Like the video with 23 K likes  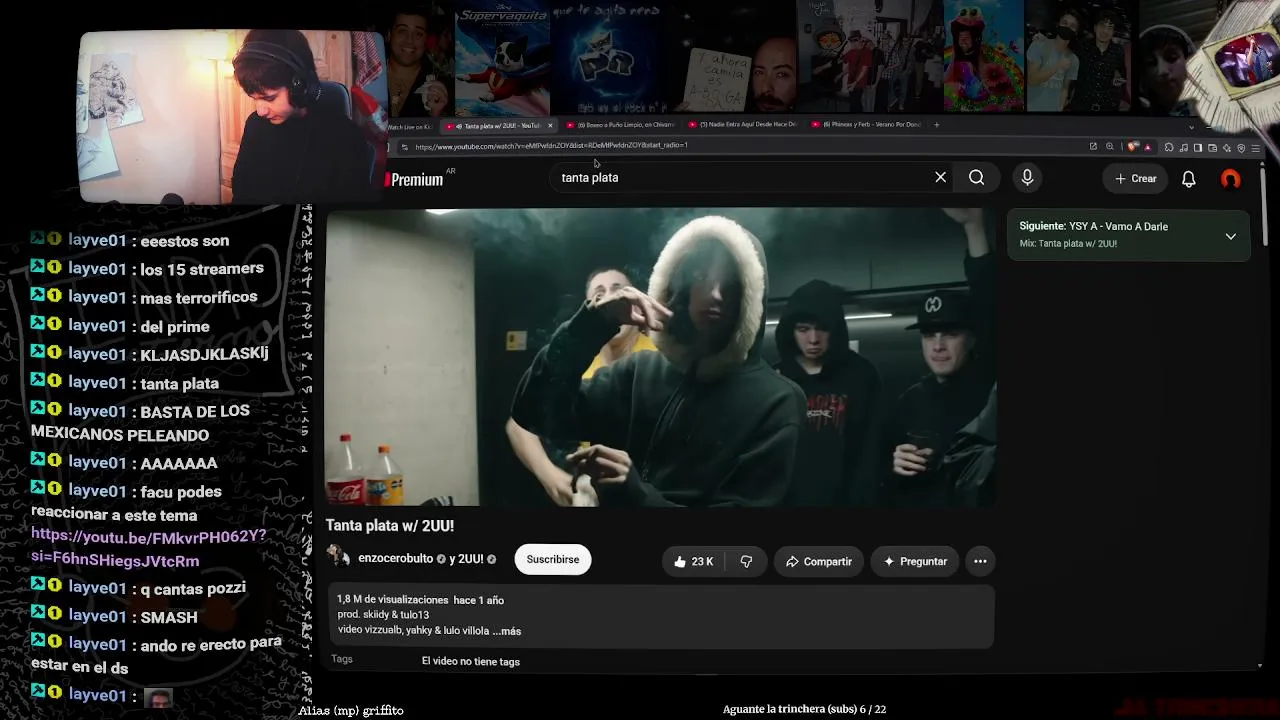(x=693, y=561)
